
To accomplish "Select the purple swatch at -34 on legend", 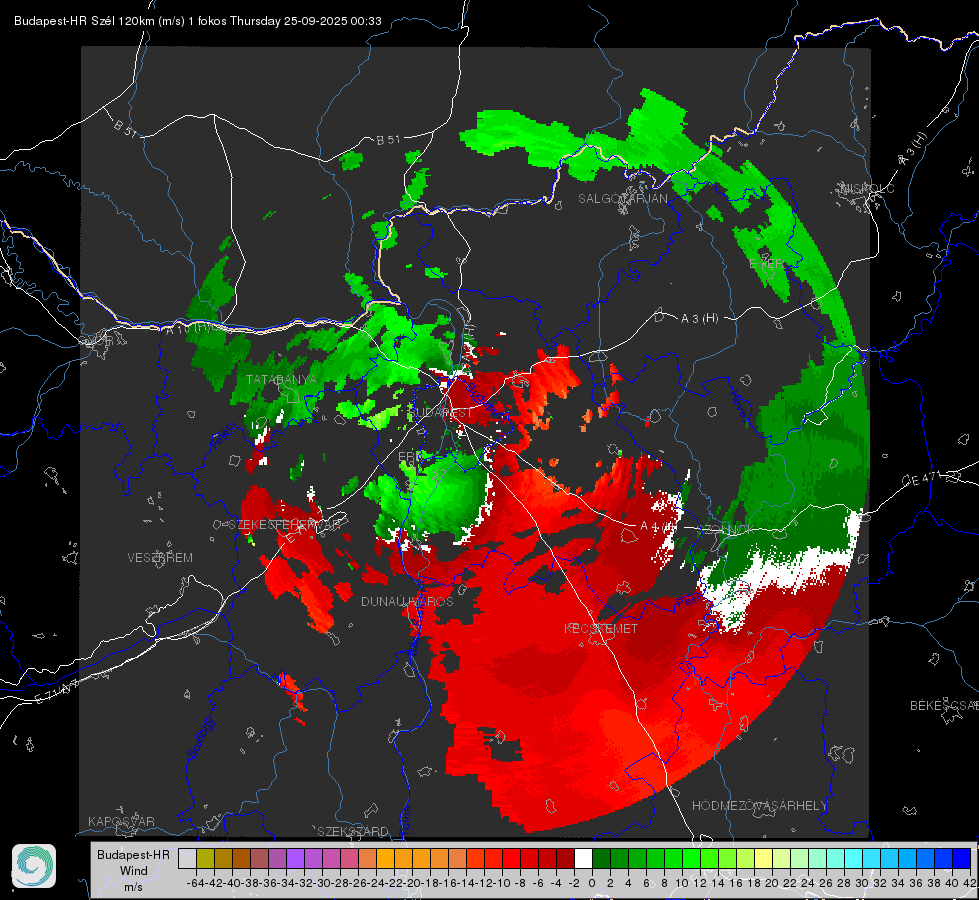I will point(295,859).
